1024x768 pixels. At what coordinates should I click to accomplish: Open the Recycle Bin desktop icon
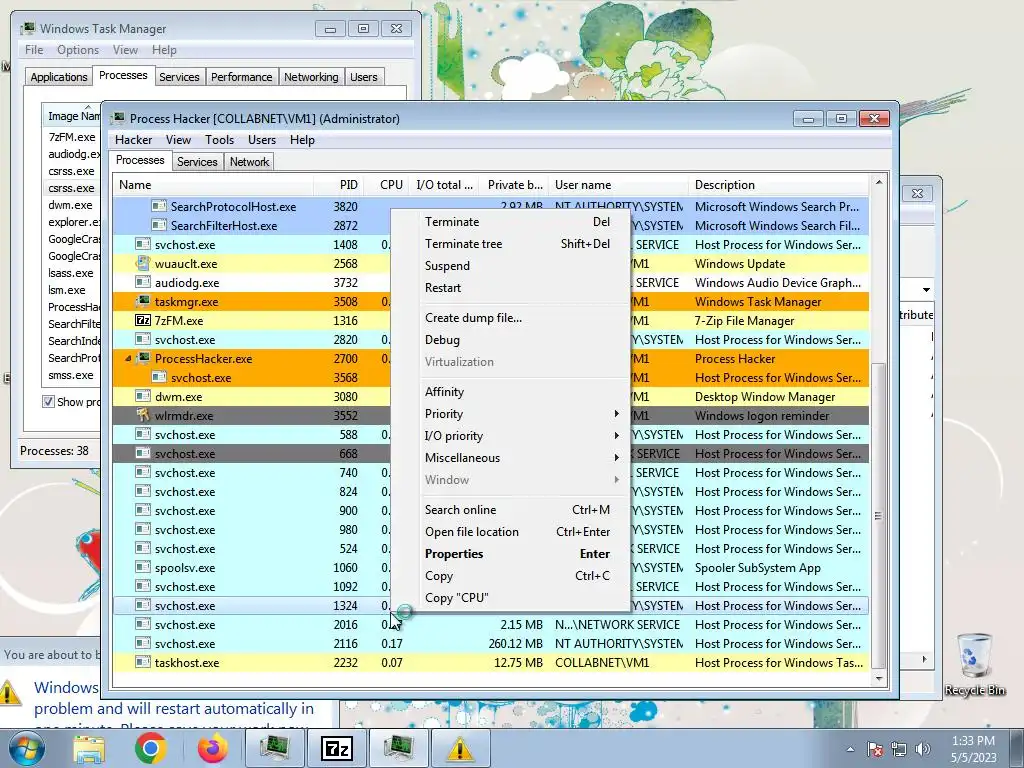[975, 664]
